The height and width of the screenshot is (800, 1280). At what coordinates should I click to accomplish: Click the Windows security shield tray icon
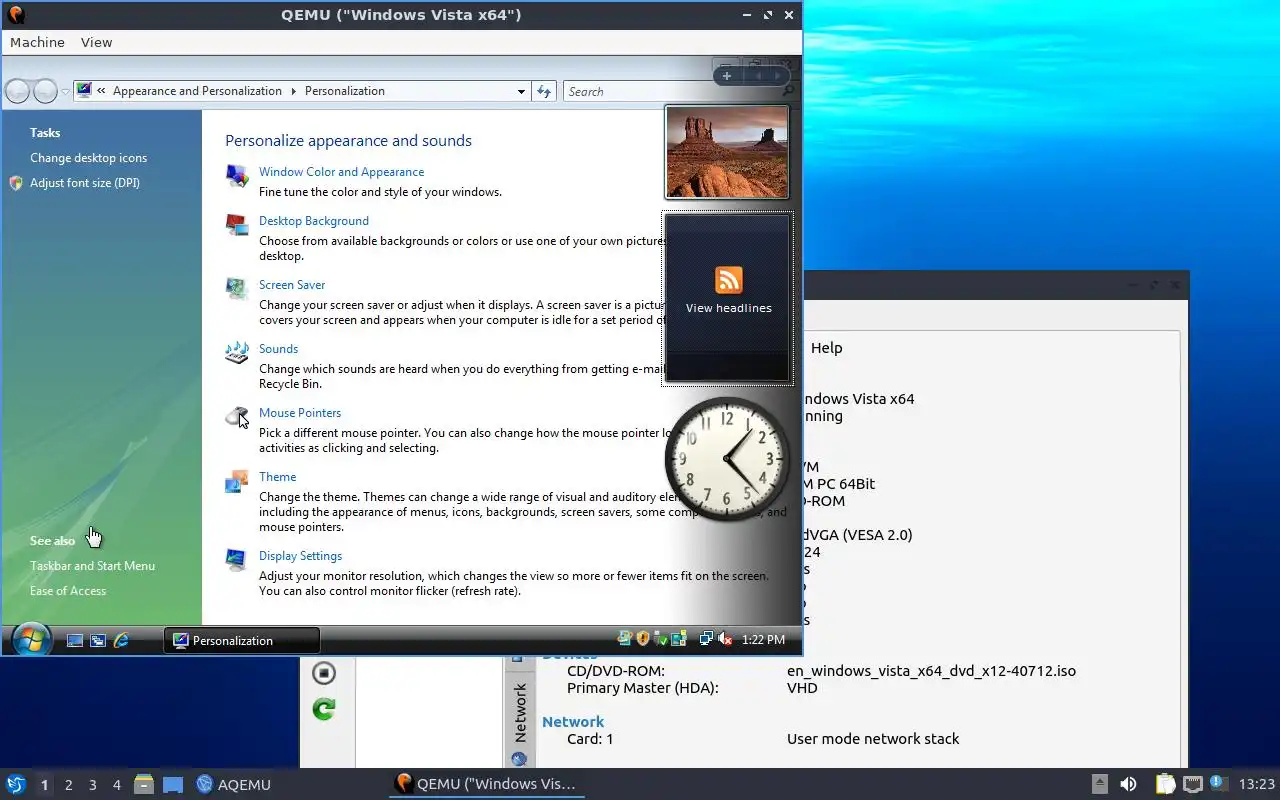pos(643,639)
